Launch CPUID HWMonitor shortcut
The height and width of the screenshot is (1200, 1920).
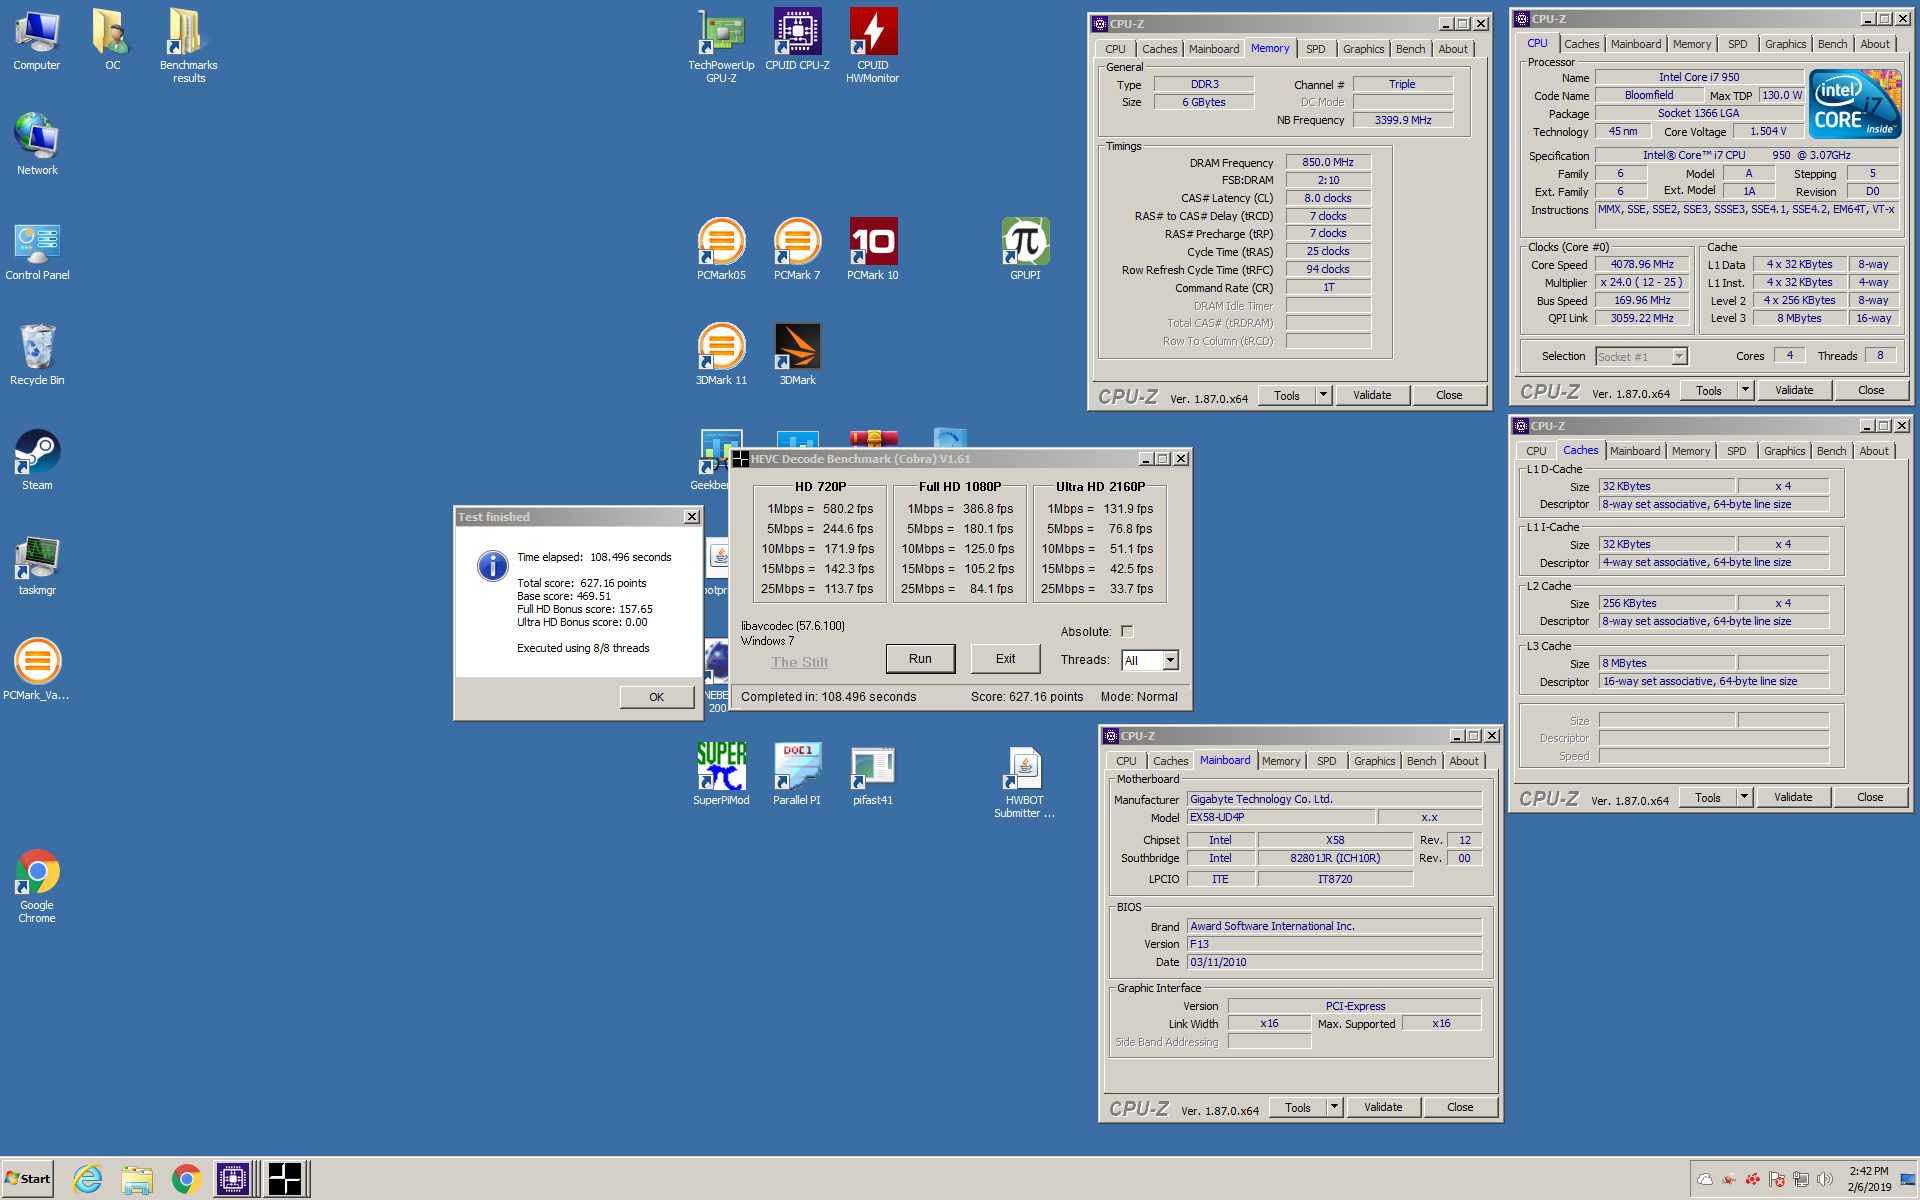pyautogui.click(x=873, y=45)
